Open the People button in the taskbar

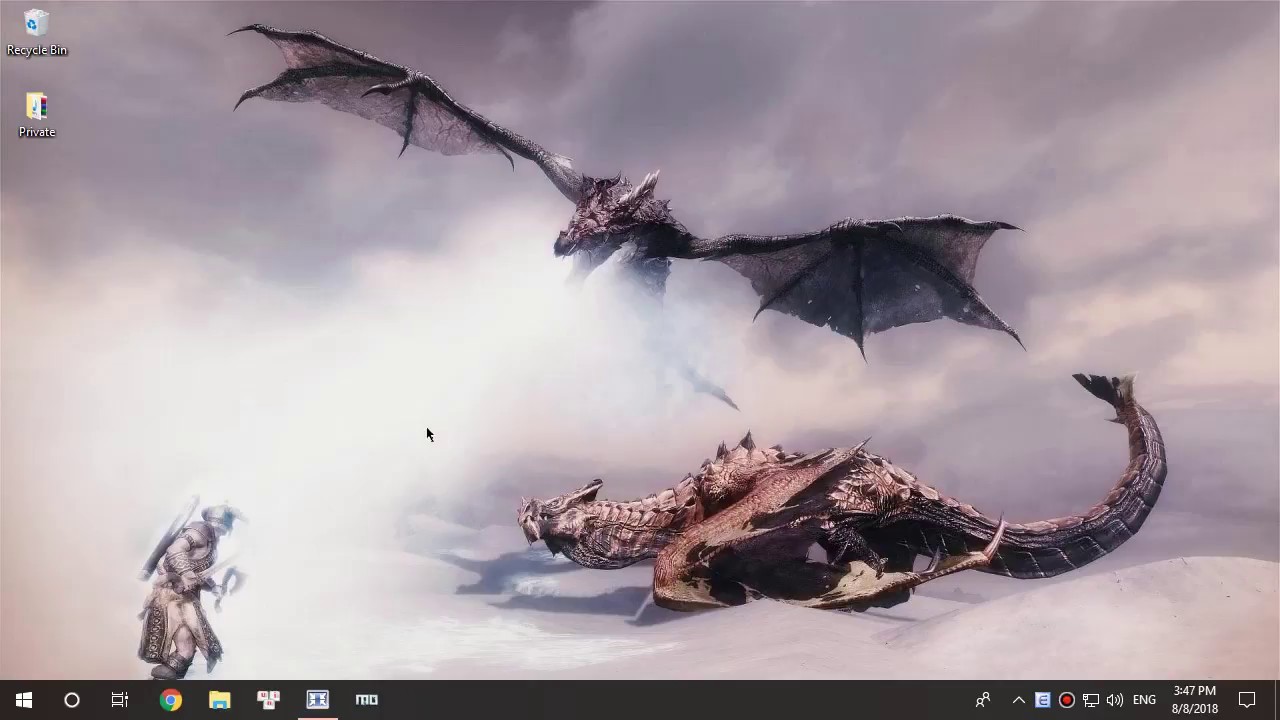point(983,700)
